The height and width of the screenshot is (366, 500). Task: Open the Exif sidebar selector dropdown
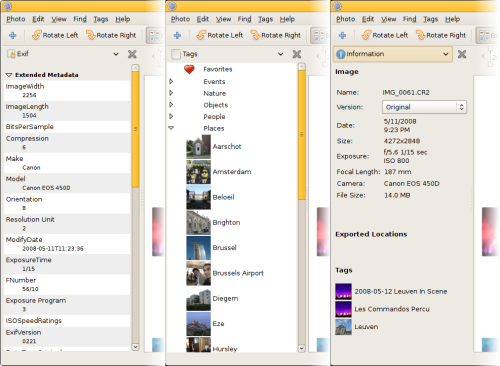tap(63, 54)
